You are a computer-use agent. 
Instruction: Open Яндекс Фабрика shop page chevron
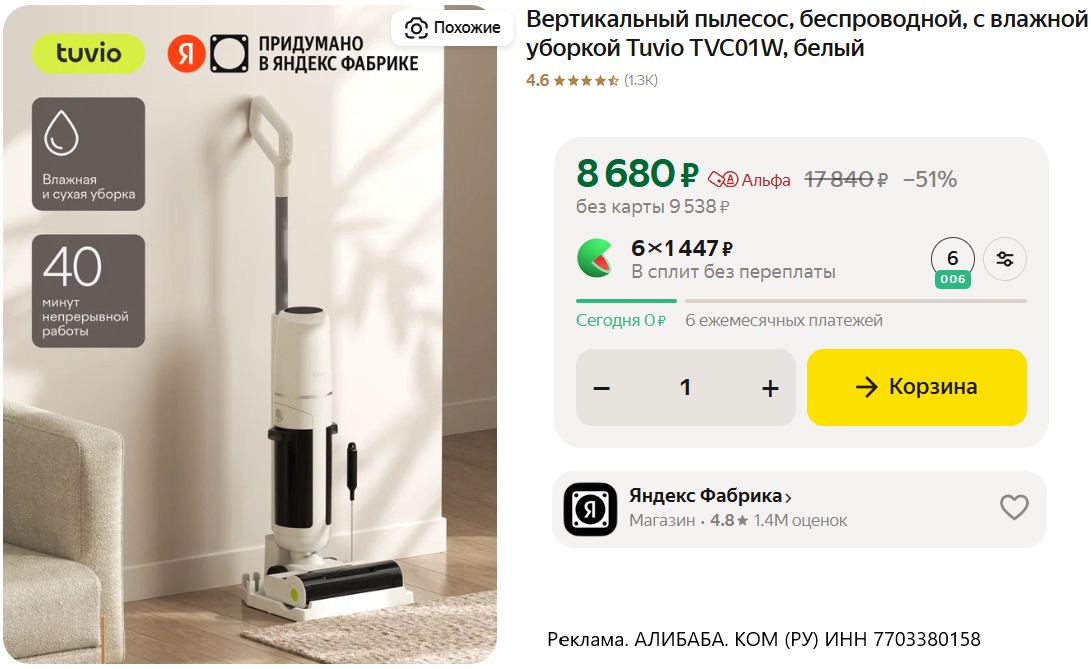click(788, 498)
